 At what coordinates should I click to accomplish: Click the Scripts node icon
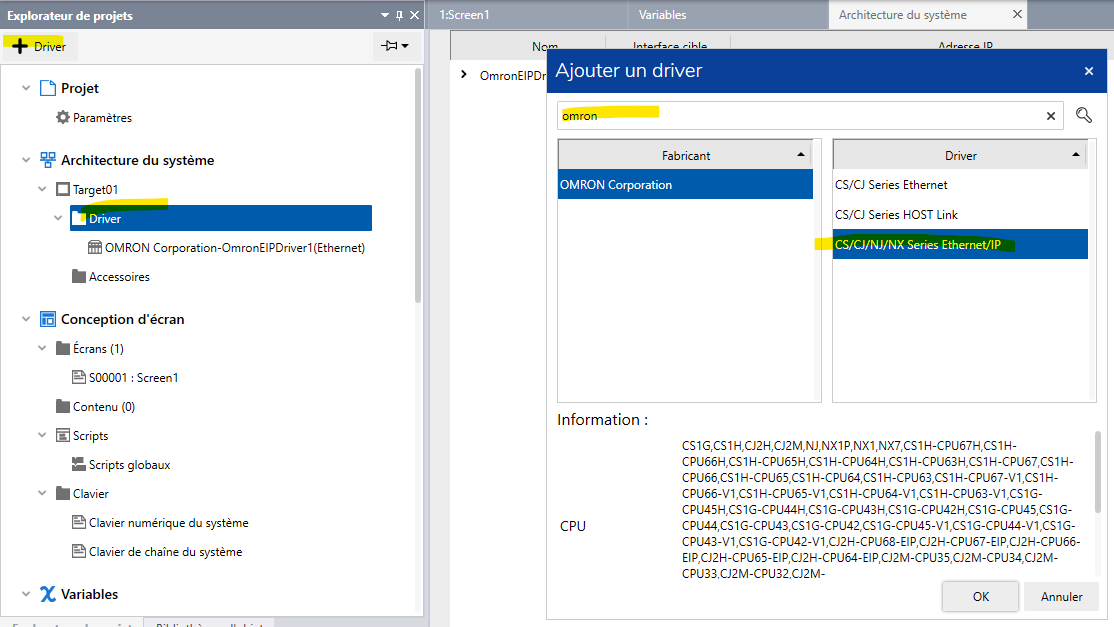click(63, 435)
